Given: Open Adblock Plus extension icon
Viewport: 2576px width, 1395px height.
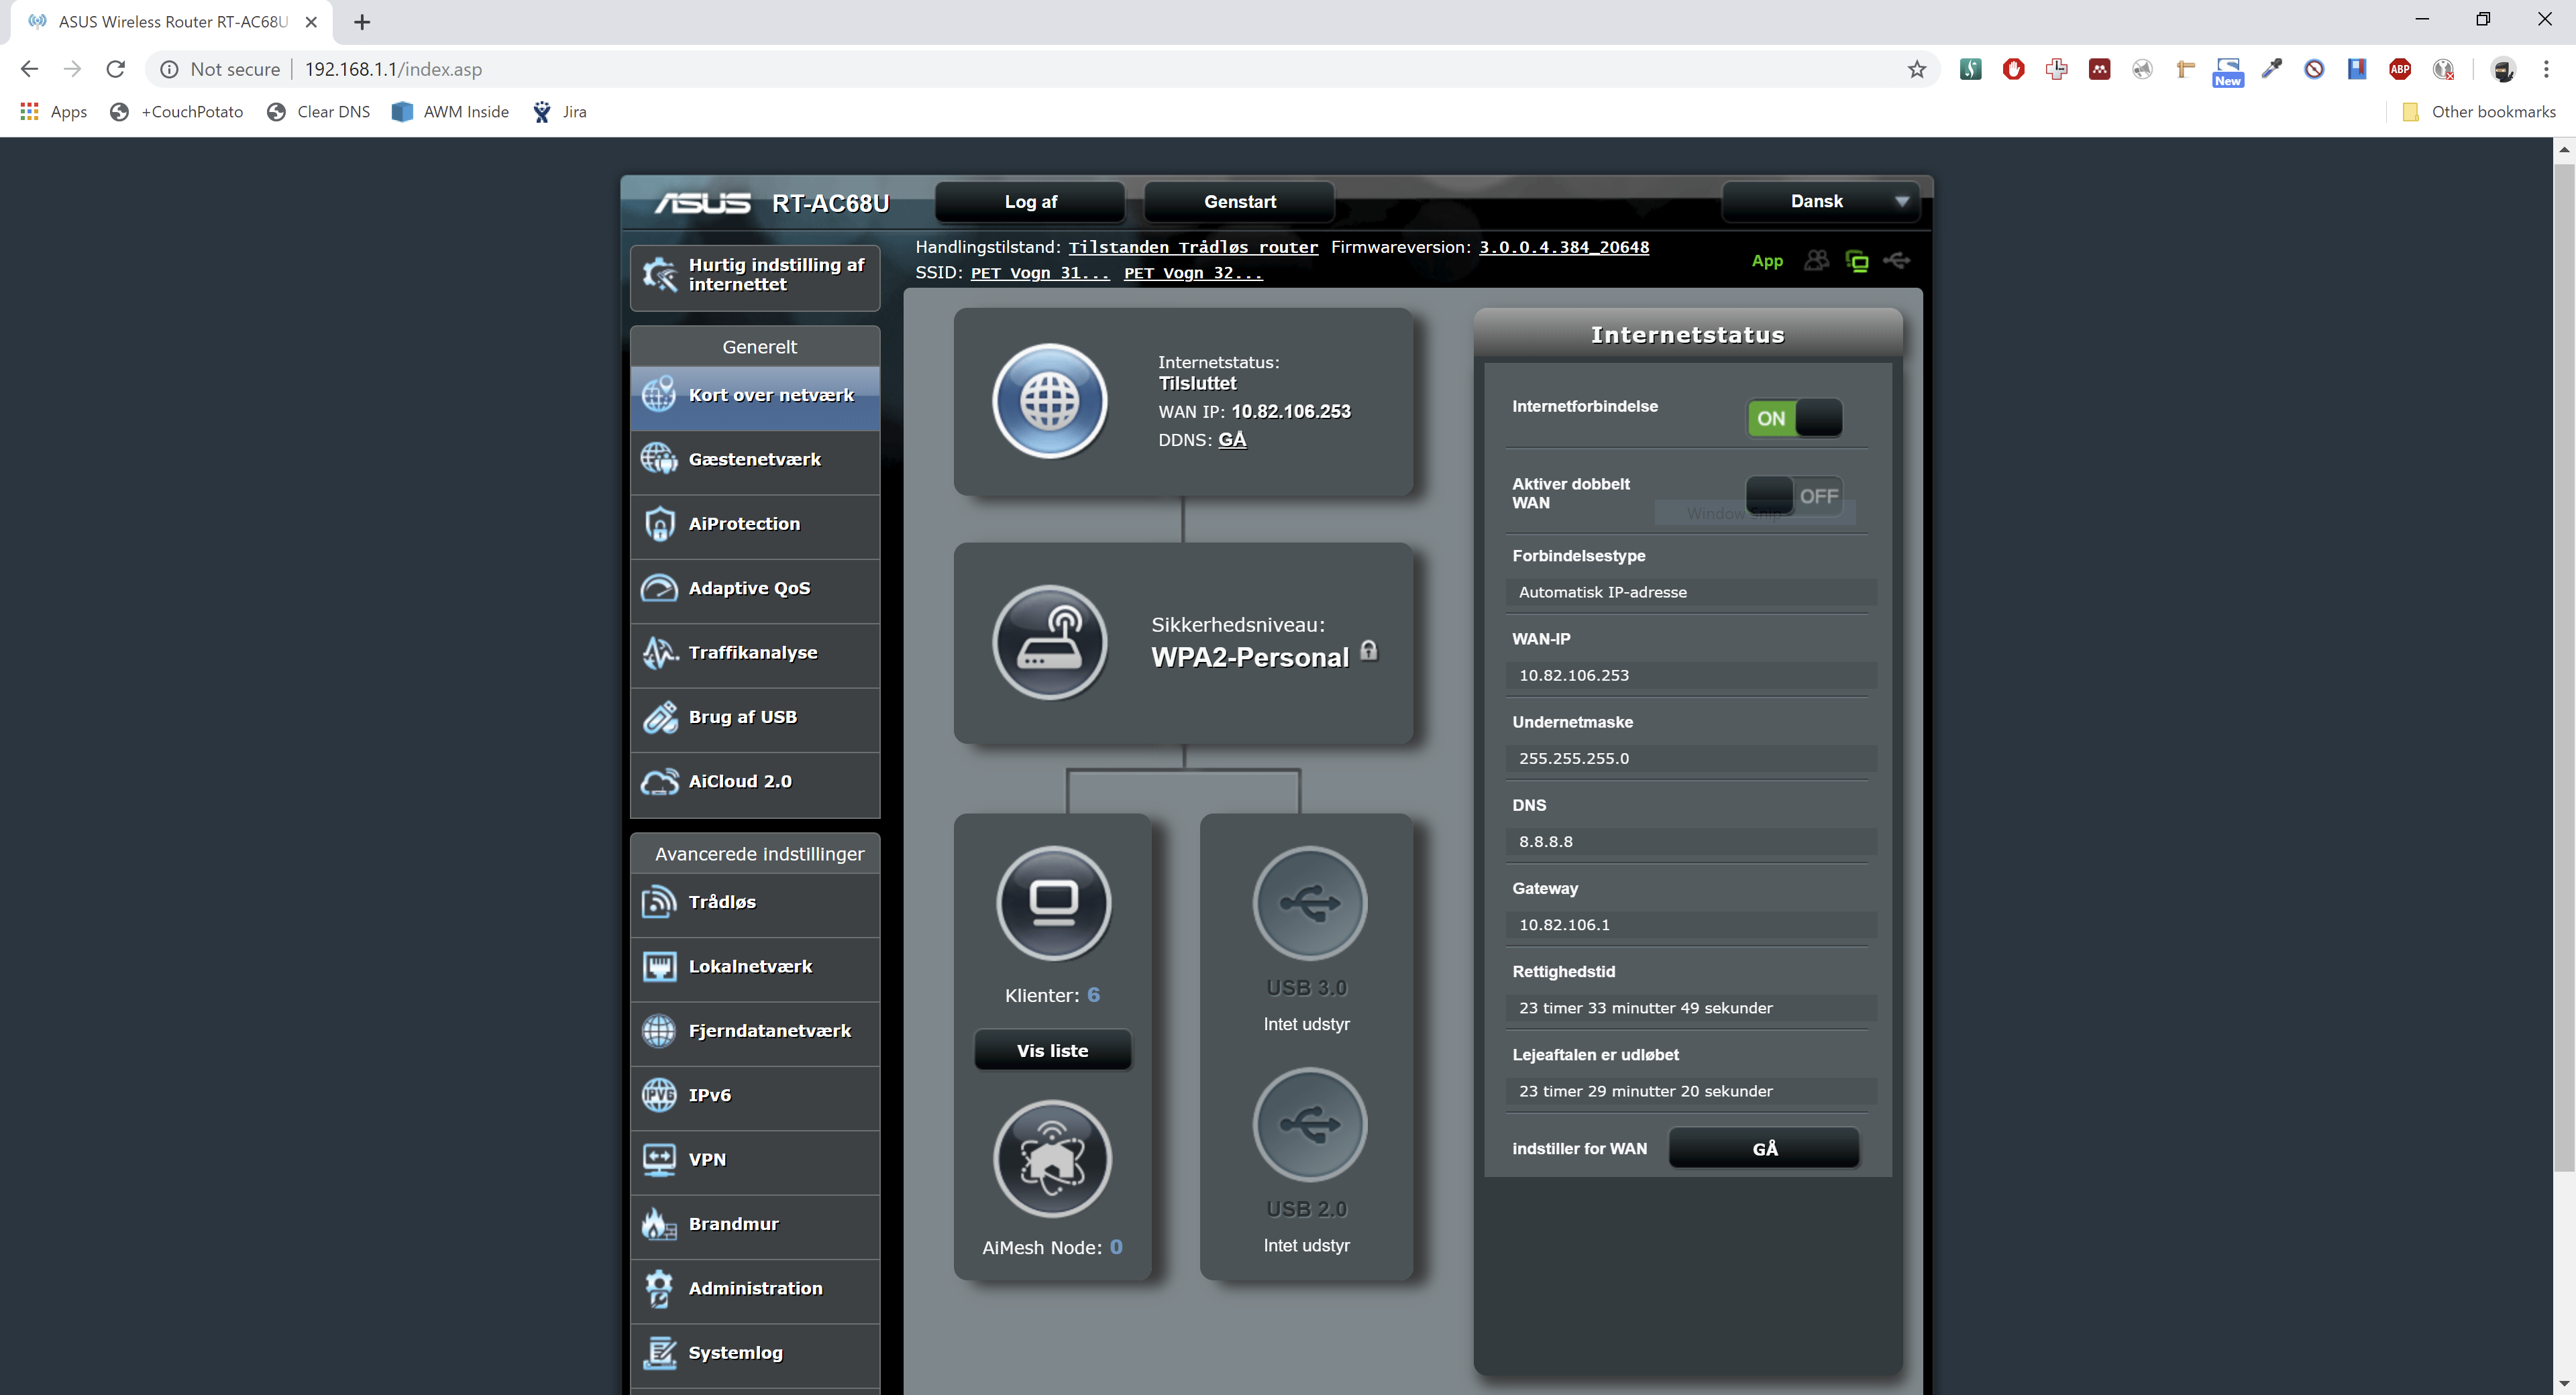Looking at the screenshot, I should (x=2400, y=69).
